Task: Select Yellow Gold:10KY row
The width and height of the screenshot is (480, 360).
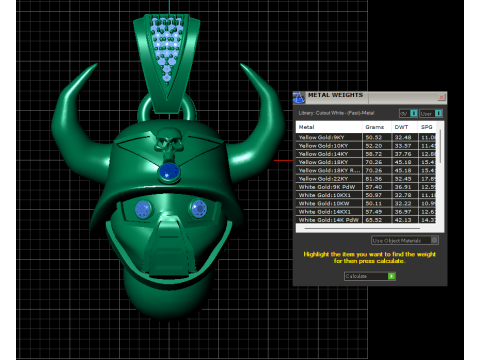Action: point(366,146)
